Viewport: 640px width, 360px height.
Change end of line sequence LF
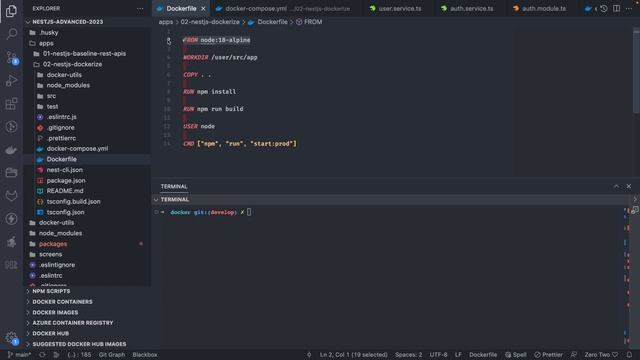(458, 355)
